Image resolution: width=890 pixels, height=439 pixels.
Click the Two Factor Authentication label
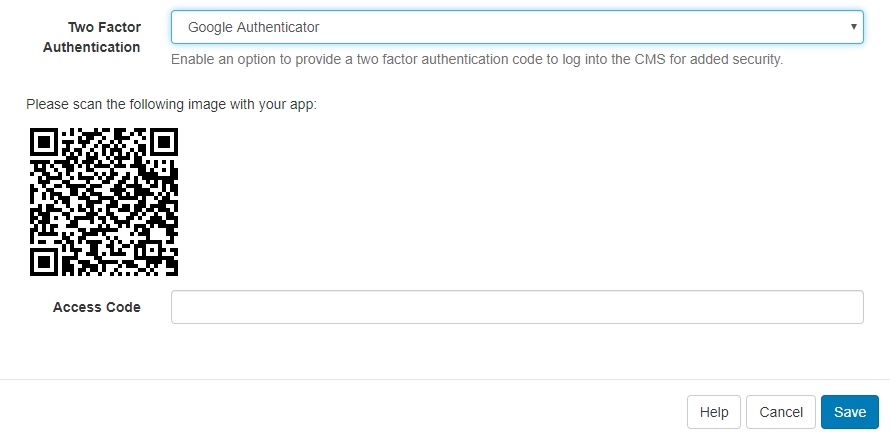104,37
